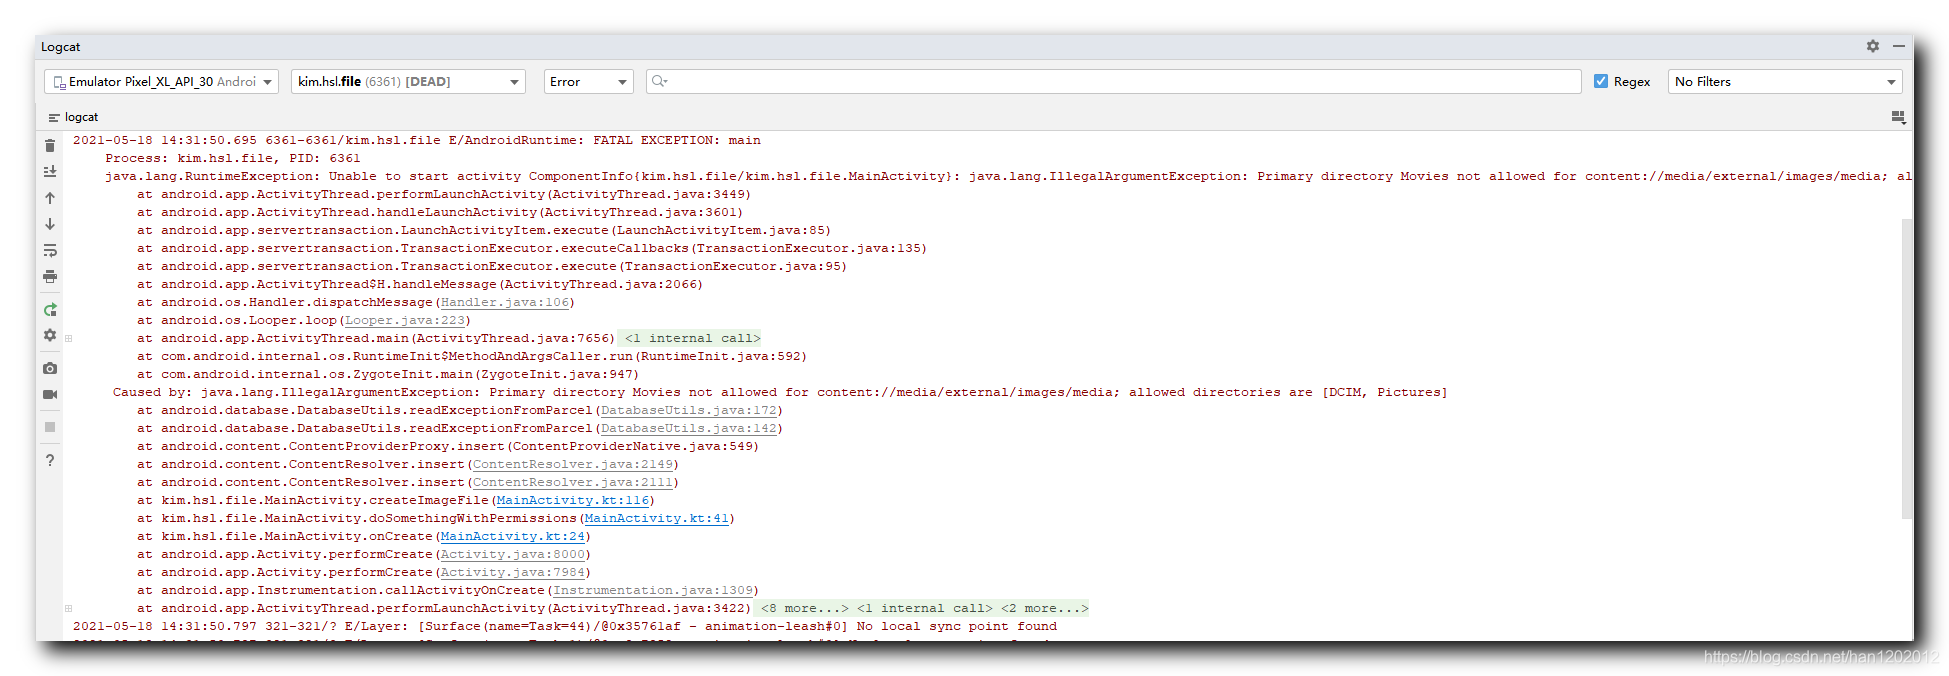The height and width of the screenshot is (676, 1949).
Task: Open Looper.java:223 link
Action: coord(405,320)
